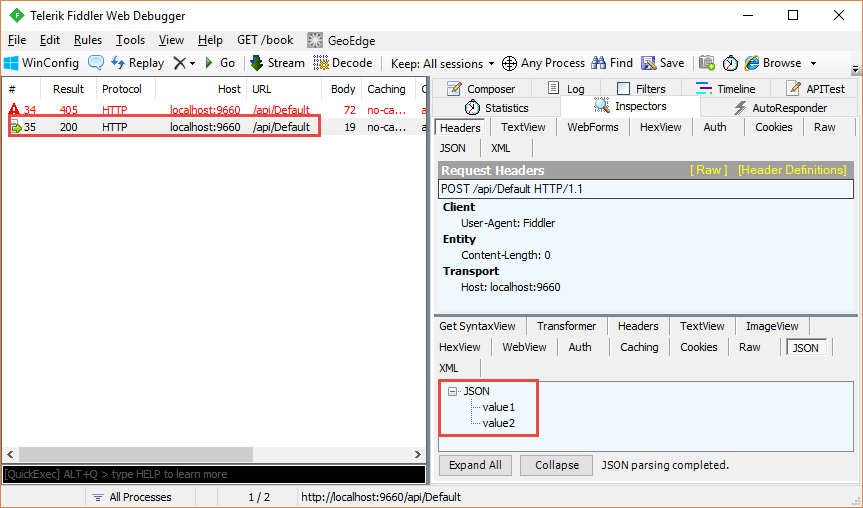Switch to the Statistics tab
Viewport: 863px width, 508px height.
click(496, 108)
